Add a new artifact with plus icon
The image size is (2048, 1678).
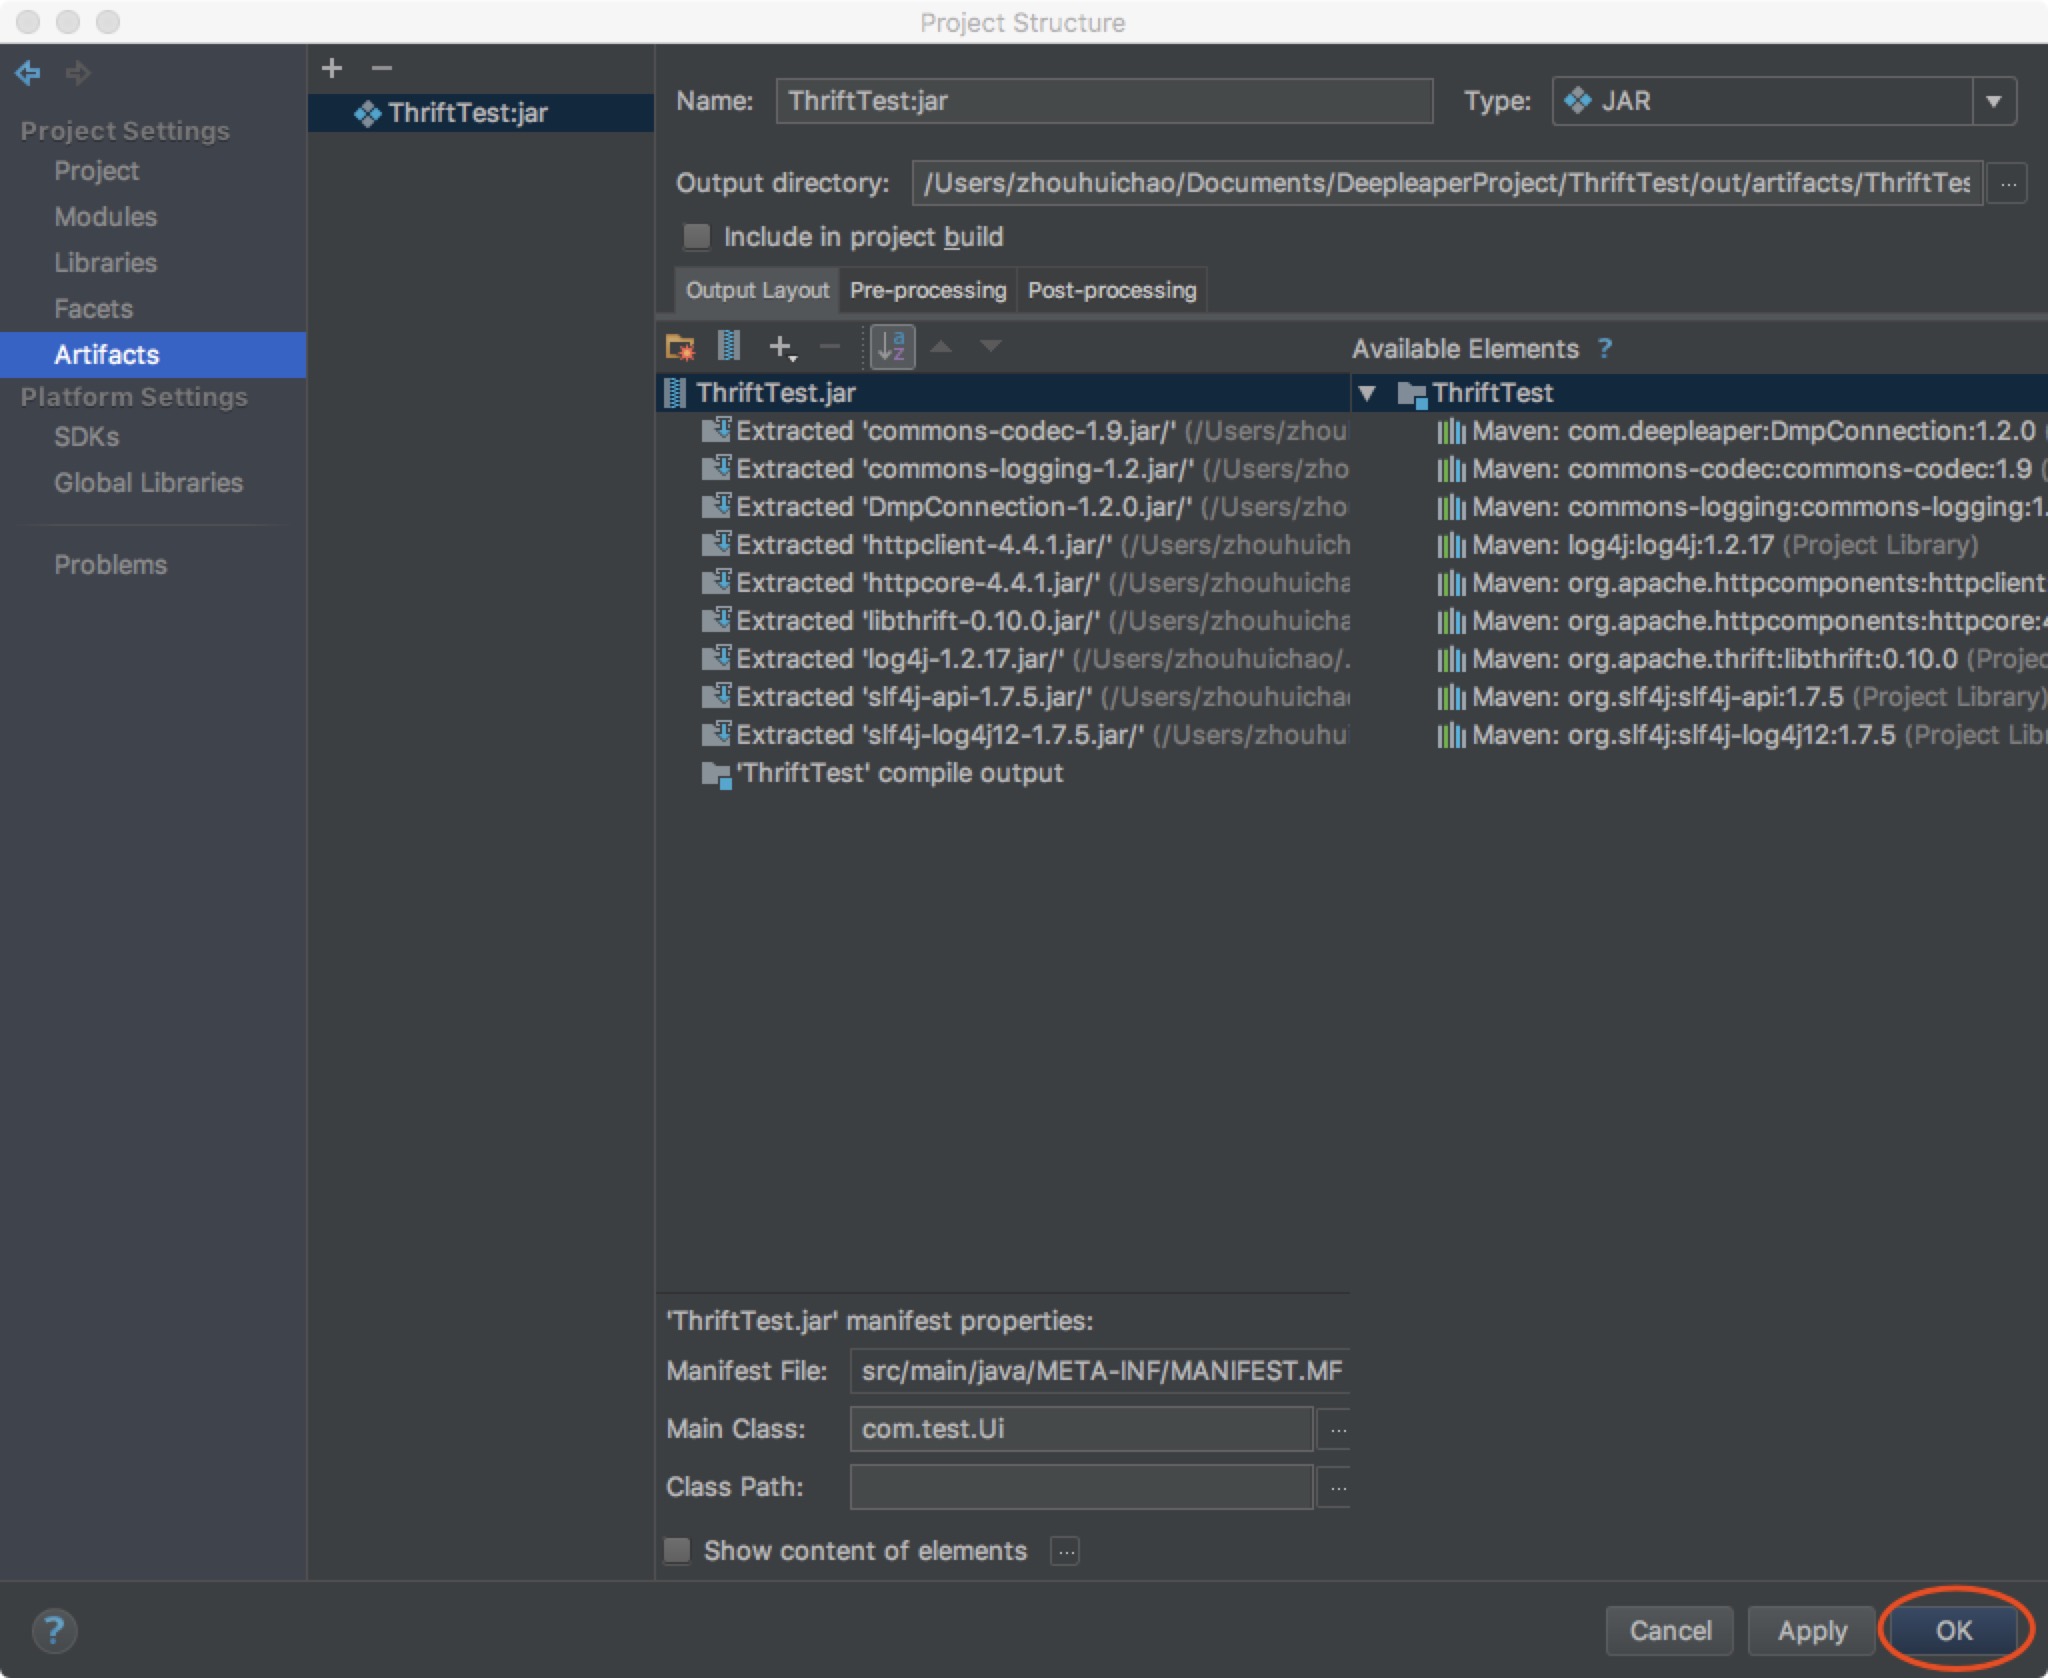[332, 68]
